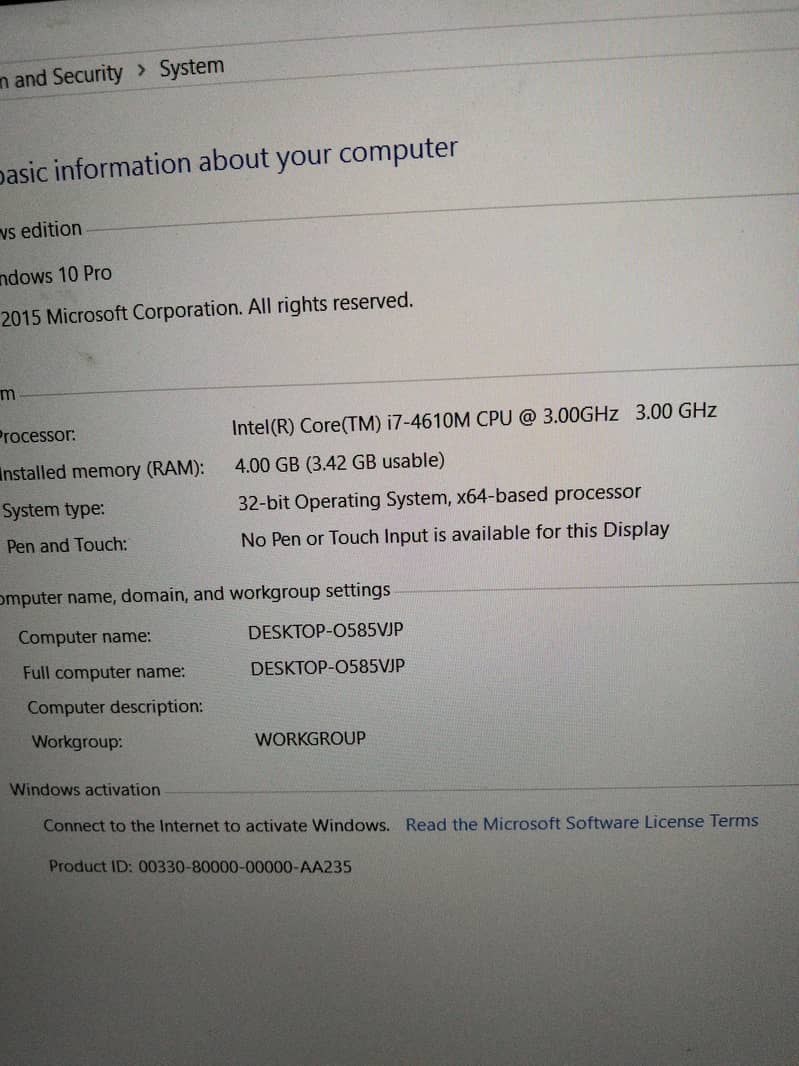Click the System type: label
799x1066 pixels.
(53, 509)
